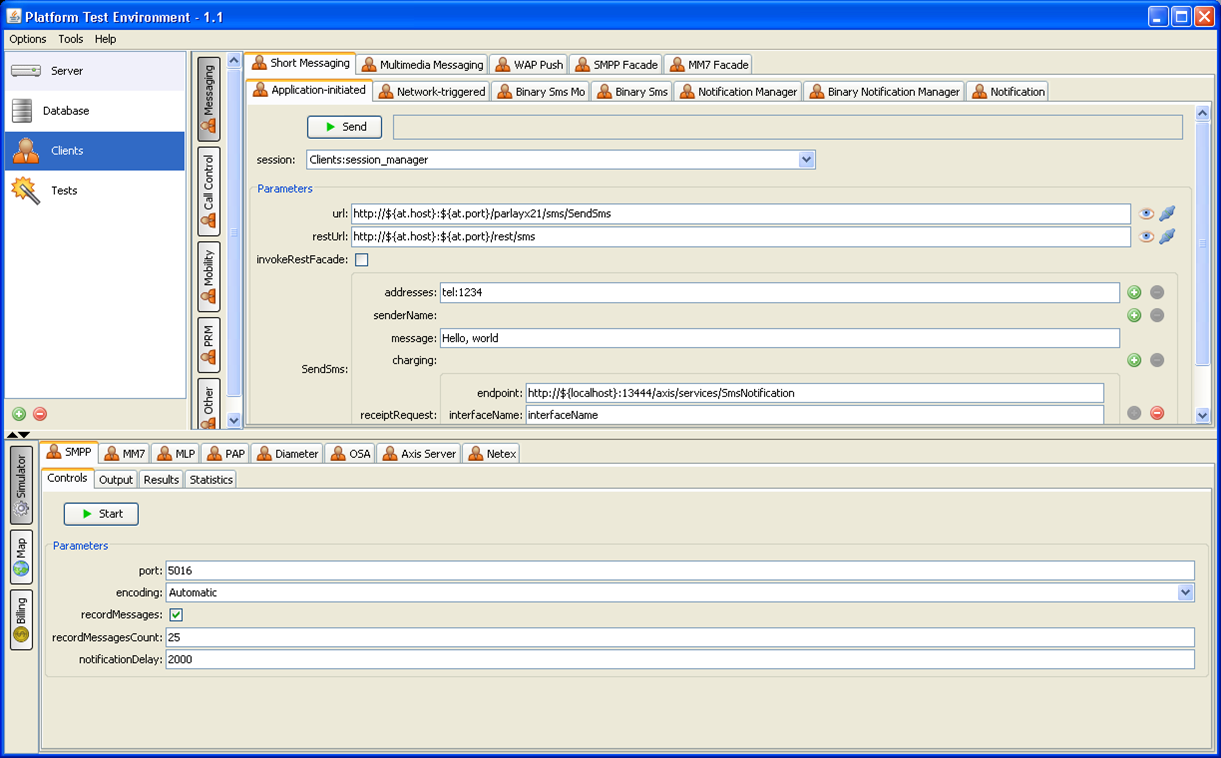Click the red remove button in the left panel
Screen dimensions: 1221x758
tap(40, 414)
